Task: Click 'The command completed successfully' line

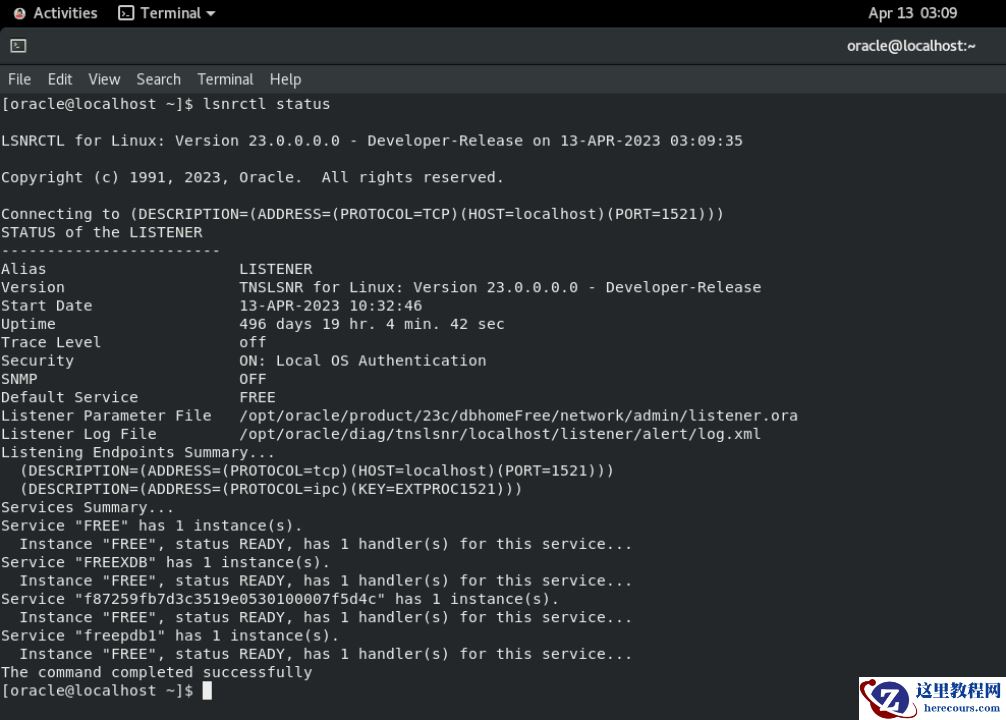Action: (157, 673)
